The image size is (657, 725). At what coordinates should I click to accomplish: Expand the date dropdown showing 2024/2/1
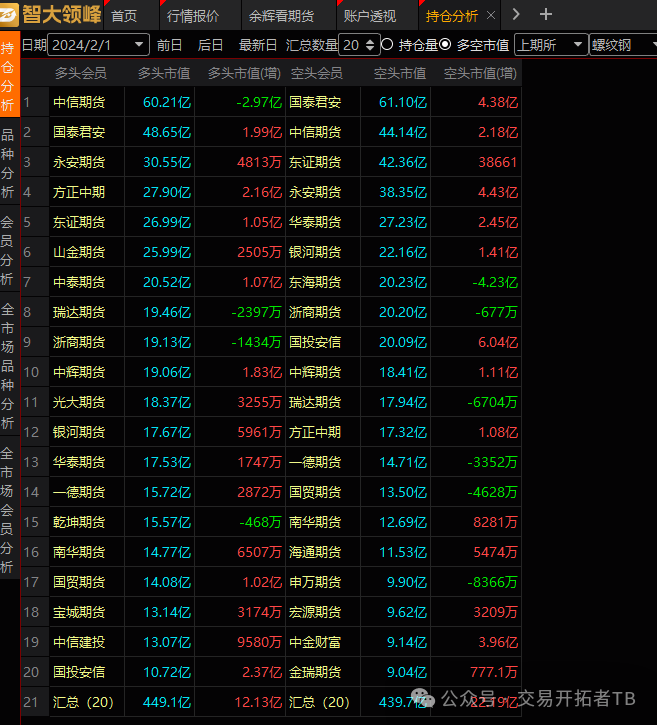[138, 45]
